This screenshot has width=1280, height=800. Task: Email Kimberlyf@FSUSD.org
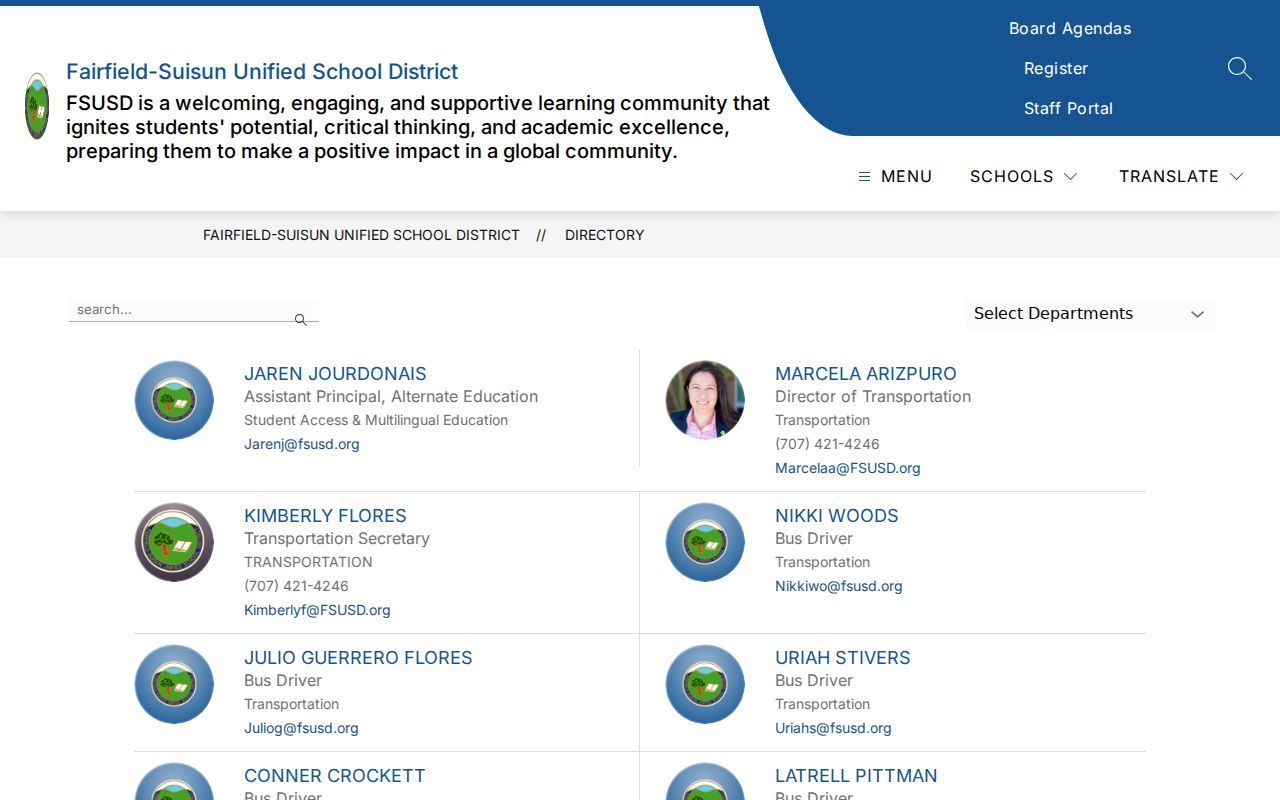(317, 610)
